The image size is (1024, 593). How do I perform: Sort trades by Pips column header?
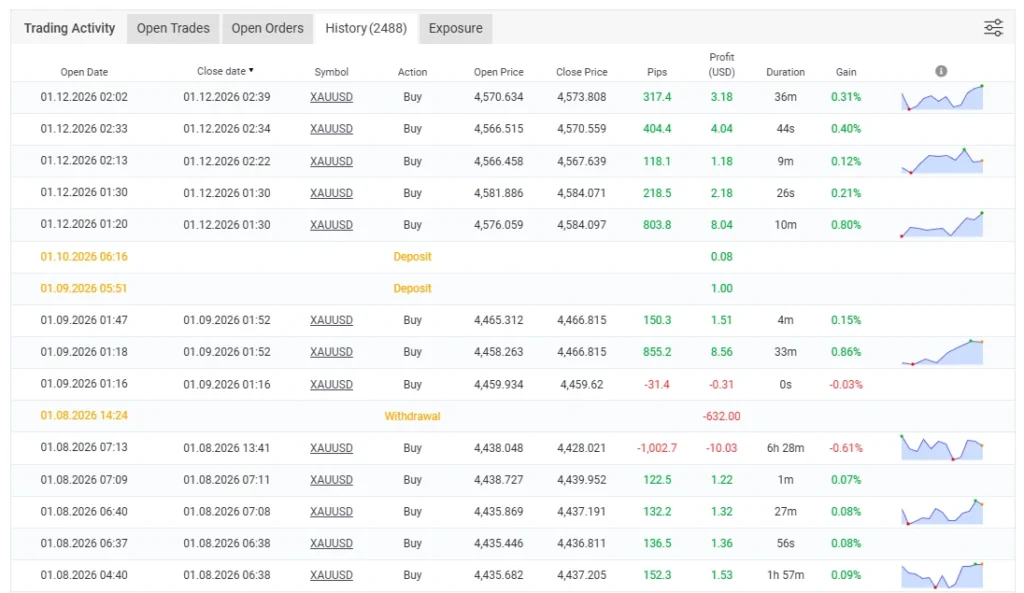pos(655,72)
